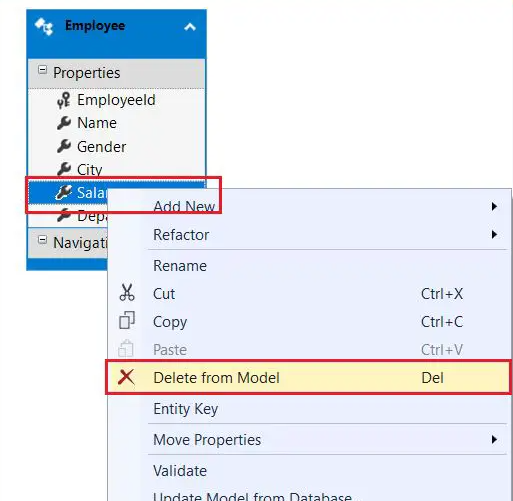This screenshot has height=501, width=513.
Task: Select the EmployeeId property
Action: point(116,100)
